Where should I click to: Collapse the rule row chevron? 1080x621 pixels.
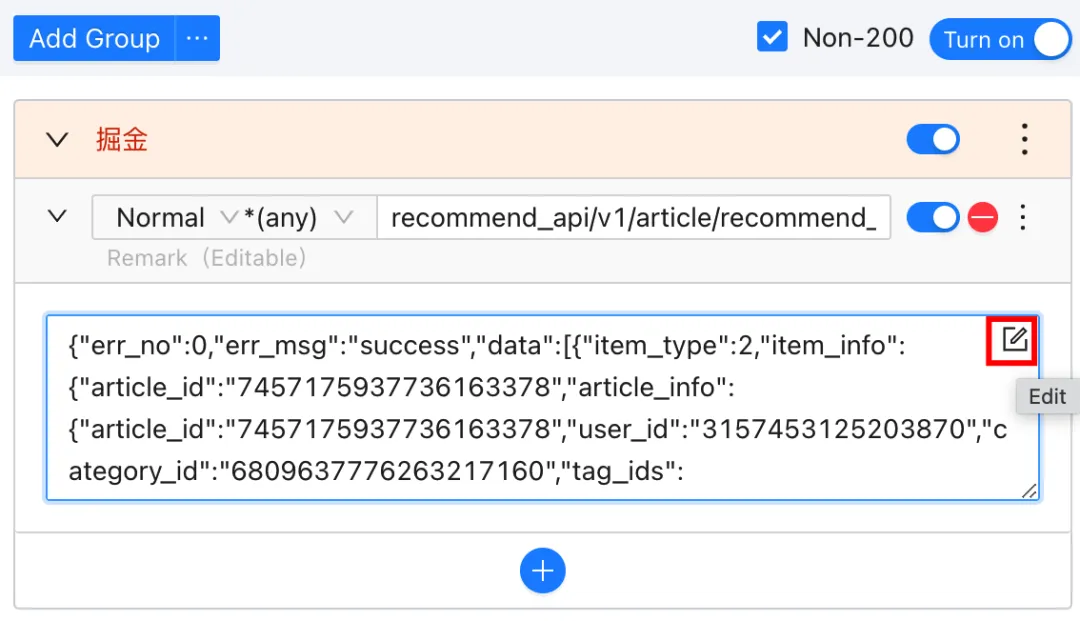click(57, 217)
